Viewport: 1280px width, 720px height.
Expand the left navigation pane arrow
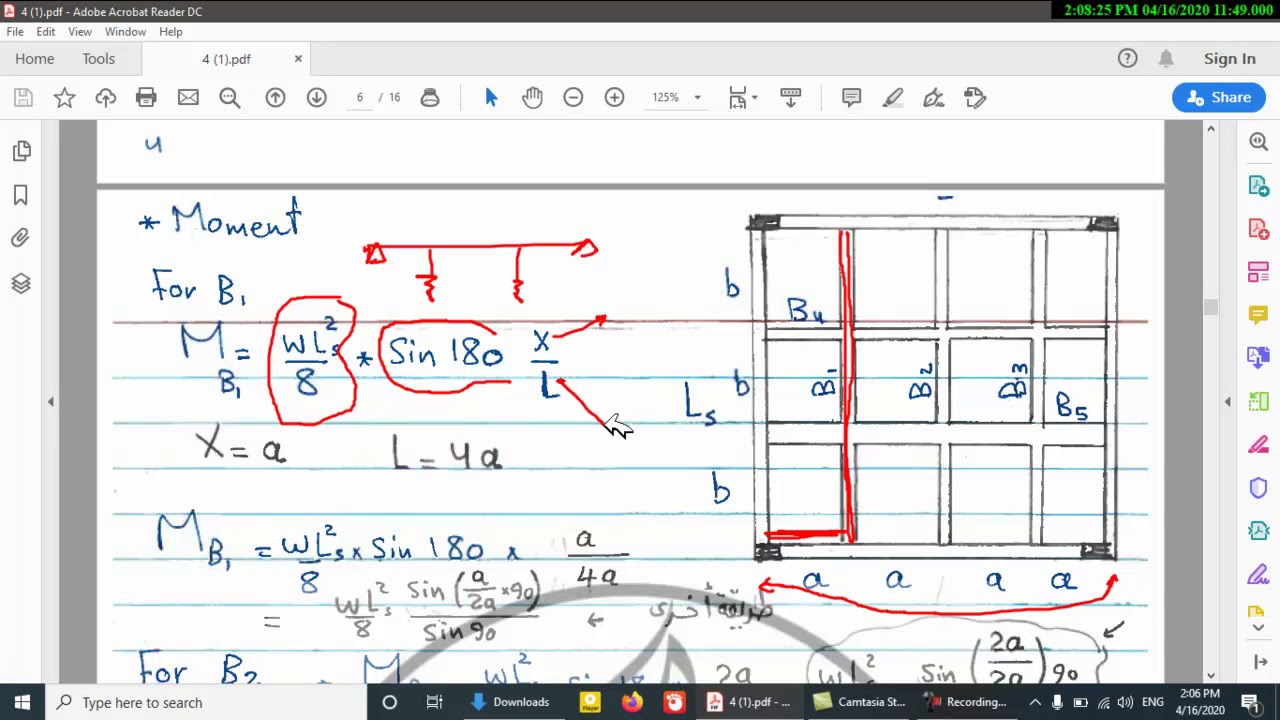coord(51,401)
